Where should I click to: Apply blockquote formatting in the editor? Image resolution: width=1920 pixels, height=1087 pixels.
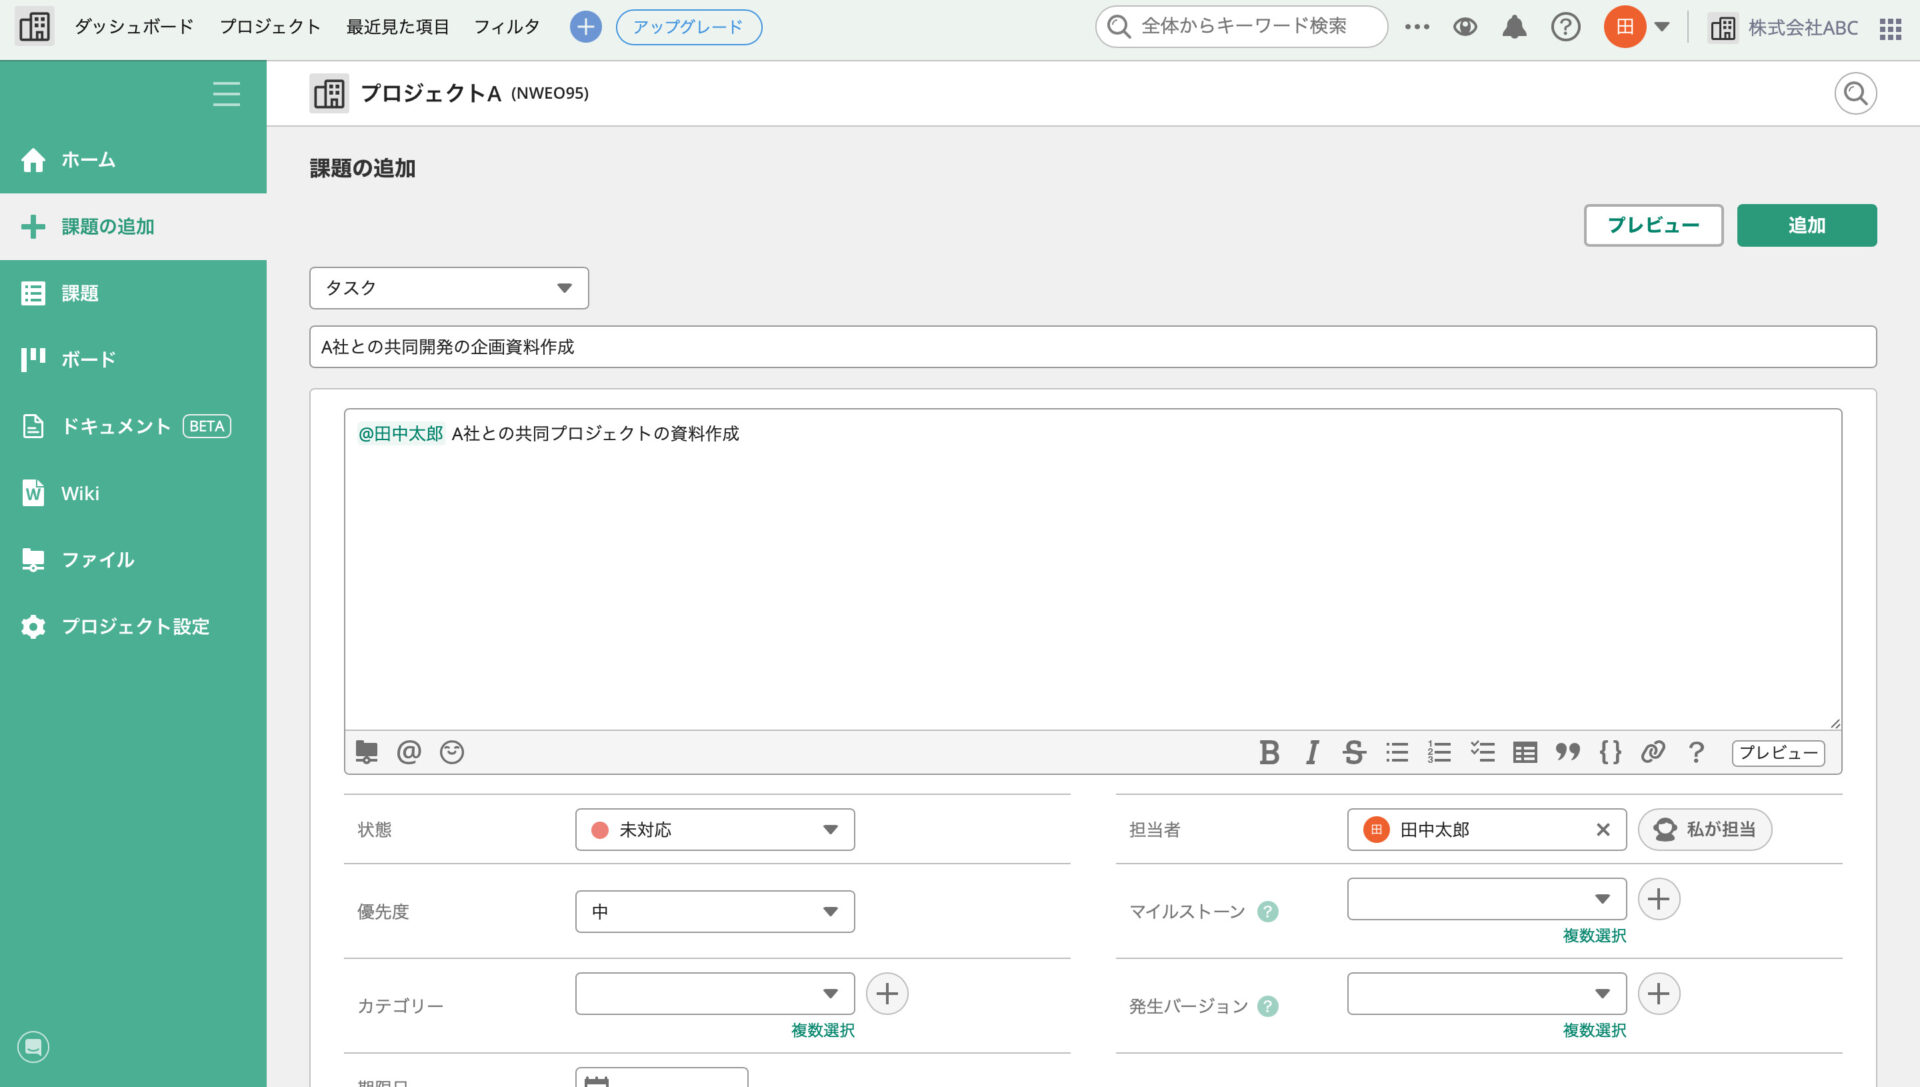click(1567, 753)
